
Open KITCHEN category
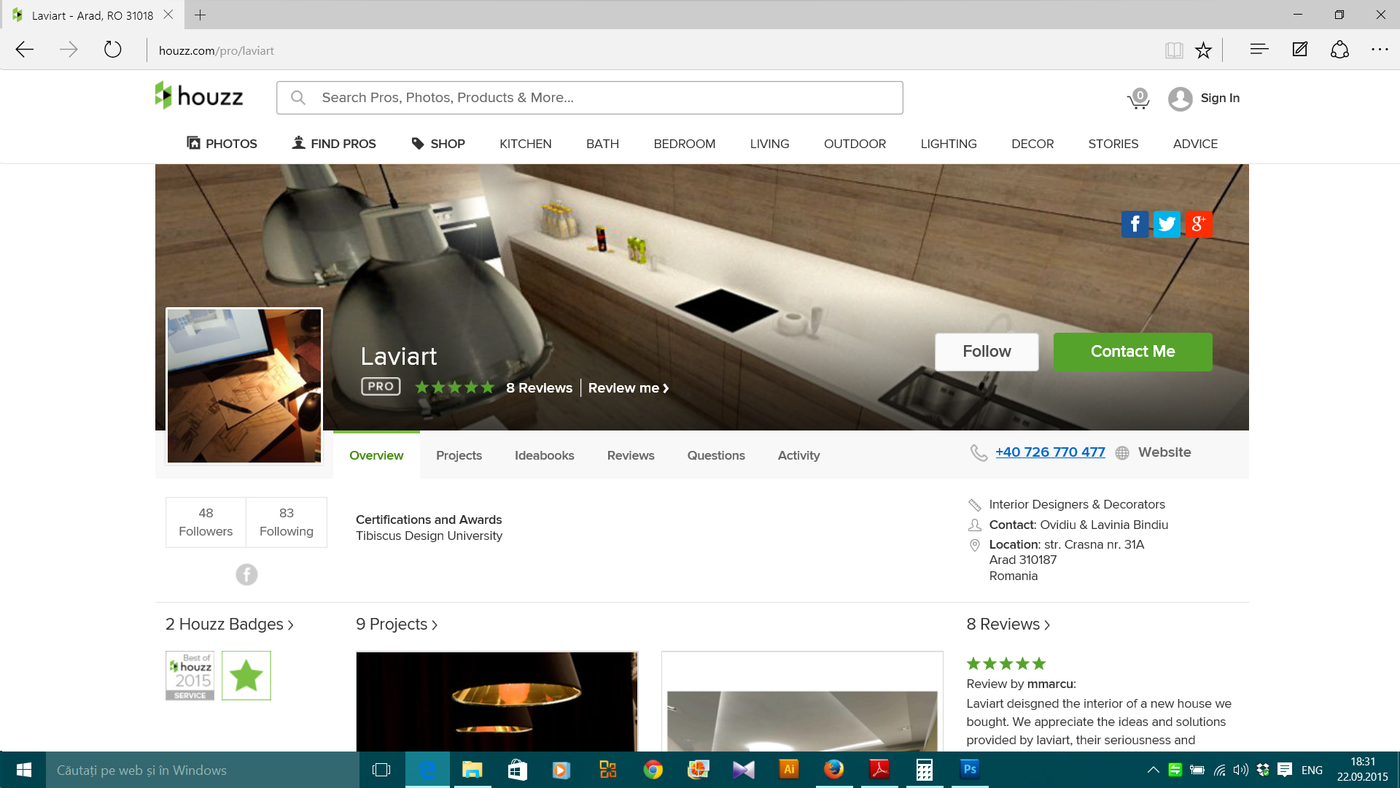point(526,143)
